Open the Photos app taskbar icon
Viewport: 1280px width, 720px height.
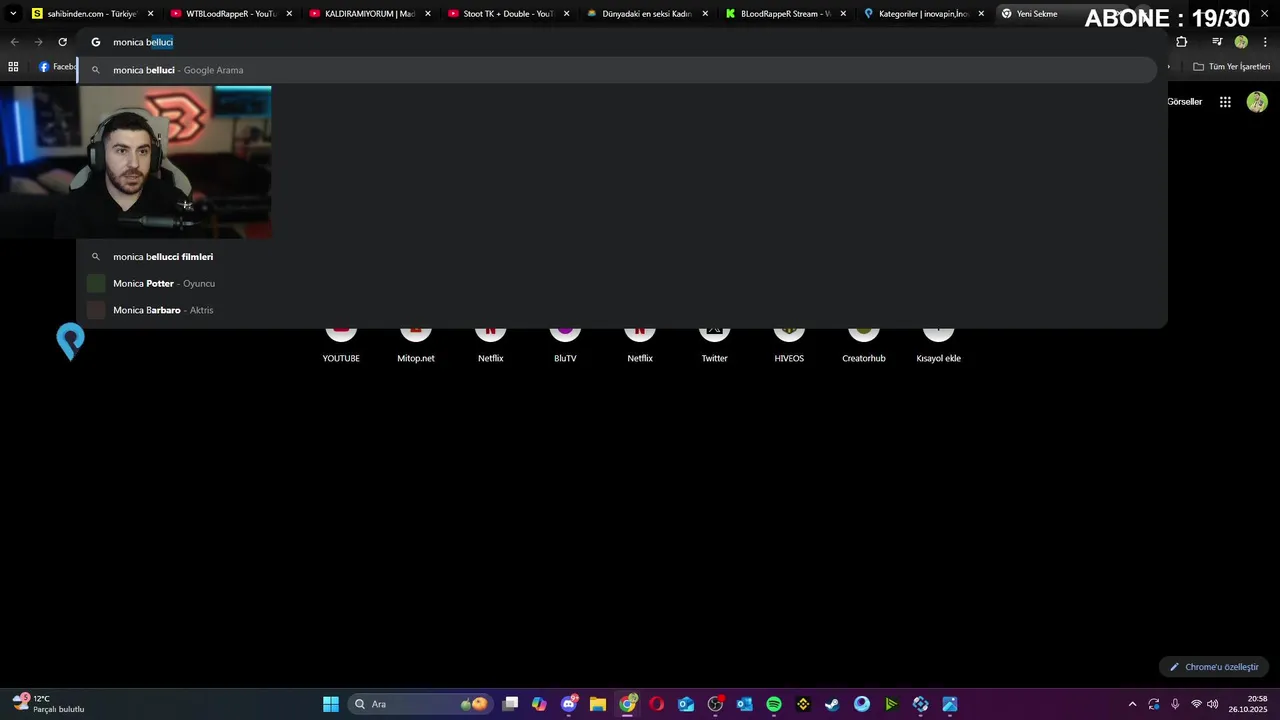[x=950, y=704]
